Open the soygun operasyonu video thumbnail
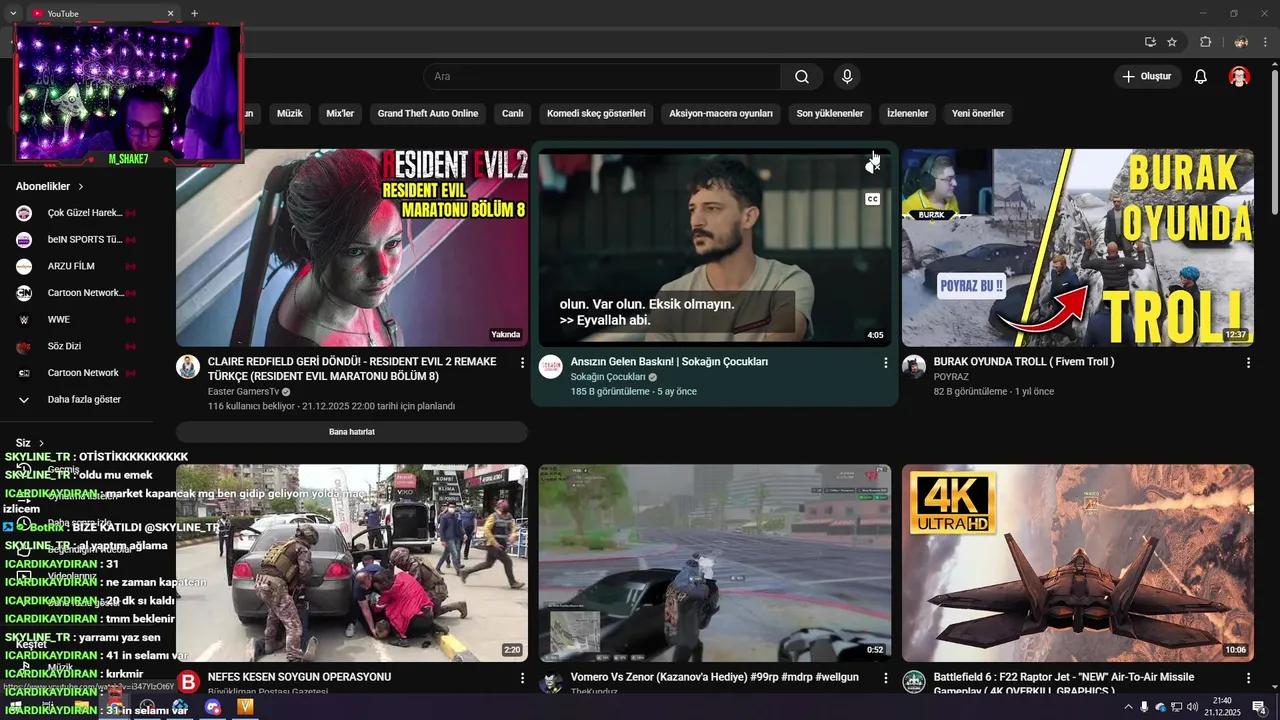This screenshot has width=1280, height=720. pos(352,563)
